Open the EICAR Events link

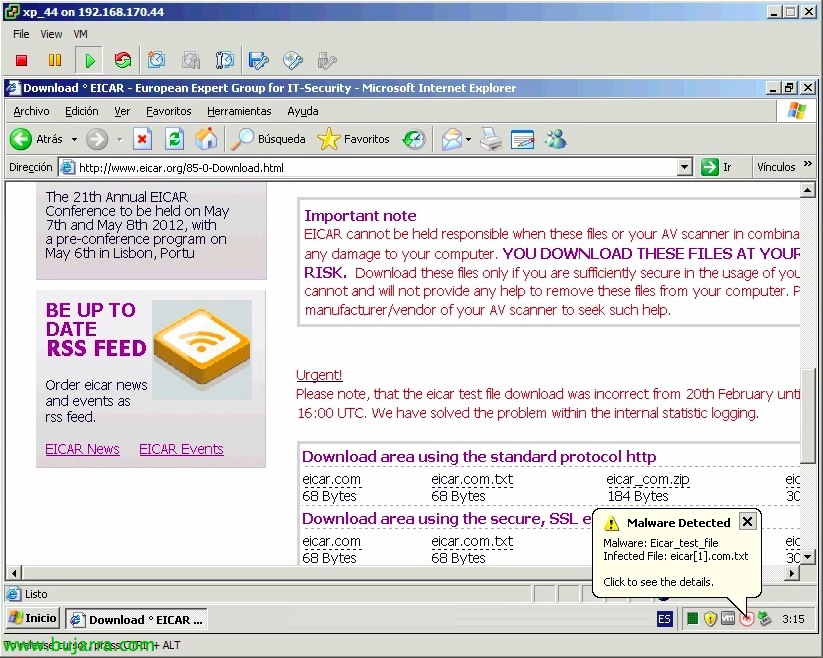[181, 449]
